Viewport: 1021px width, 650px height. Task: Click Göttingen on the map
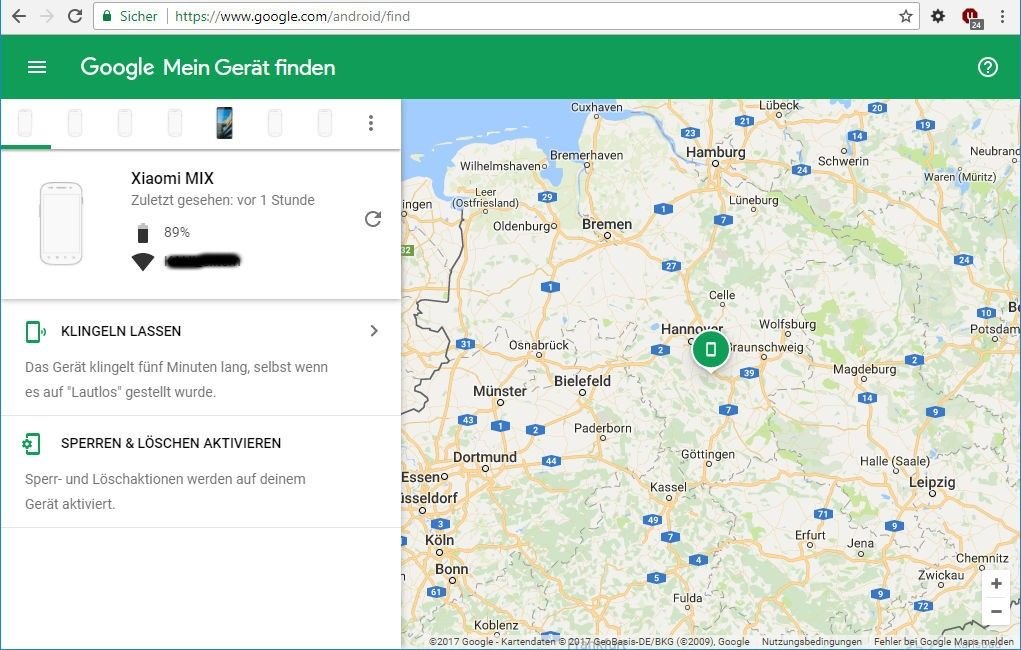click(x=708, y=455)
